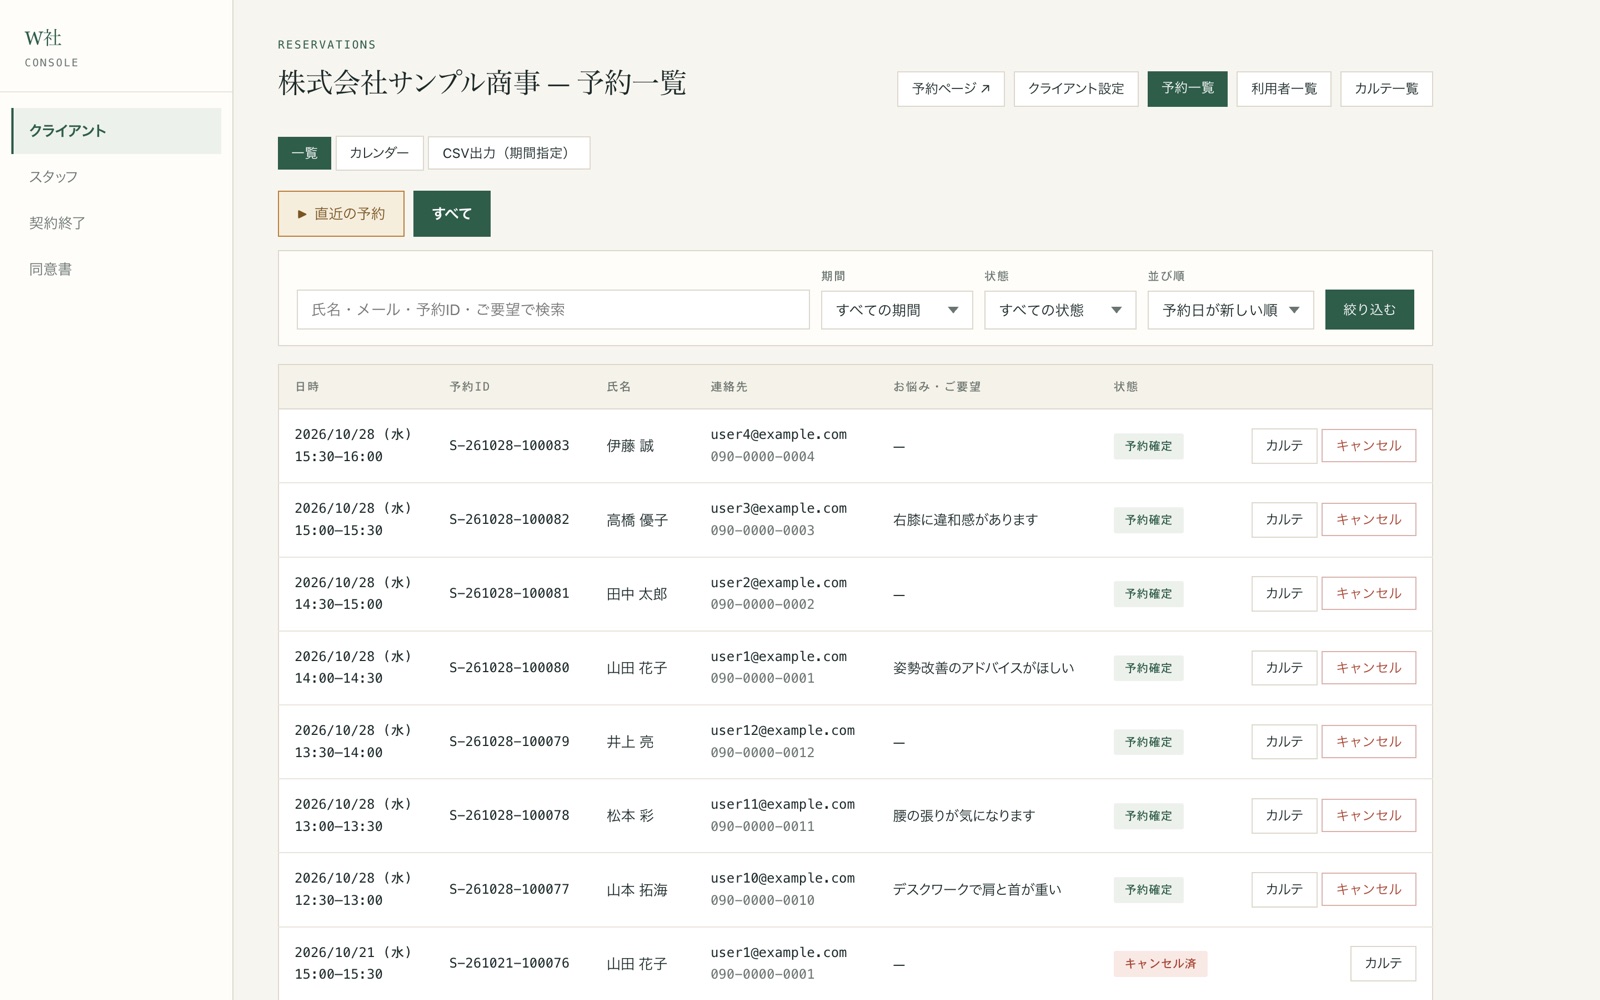Click email user3@example.com

(779, 509)
